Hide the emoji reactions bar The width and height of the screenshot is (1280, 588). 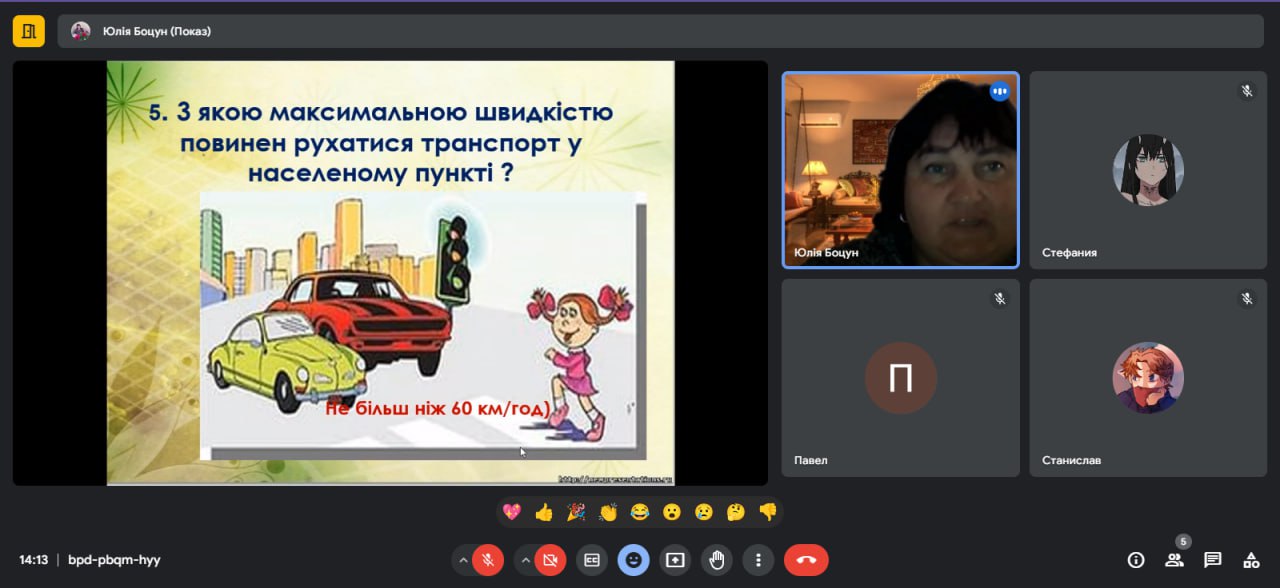[633, 560]
